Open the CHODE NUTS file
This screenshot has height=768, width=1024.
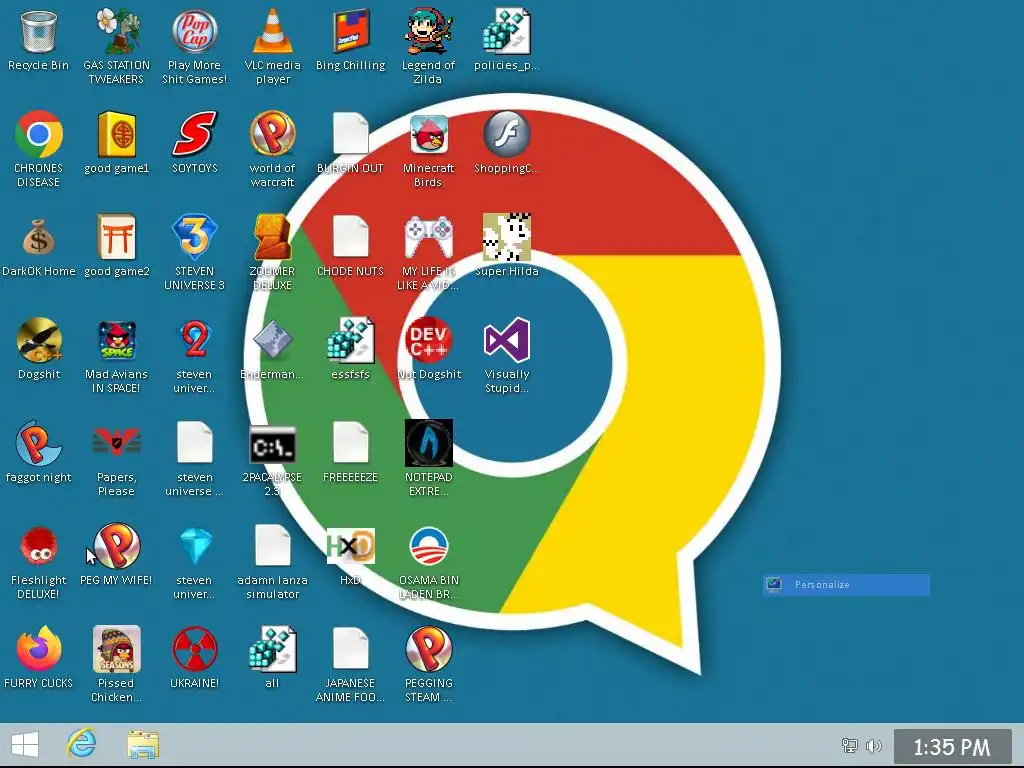coord(351,236)
